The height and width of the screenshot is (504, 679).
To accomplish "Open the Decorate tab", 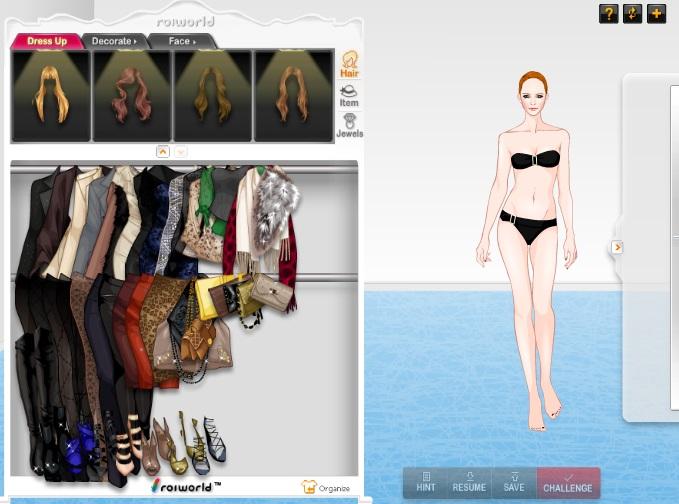I will (x=113, y=41).
